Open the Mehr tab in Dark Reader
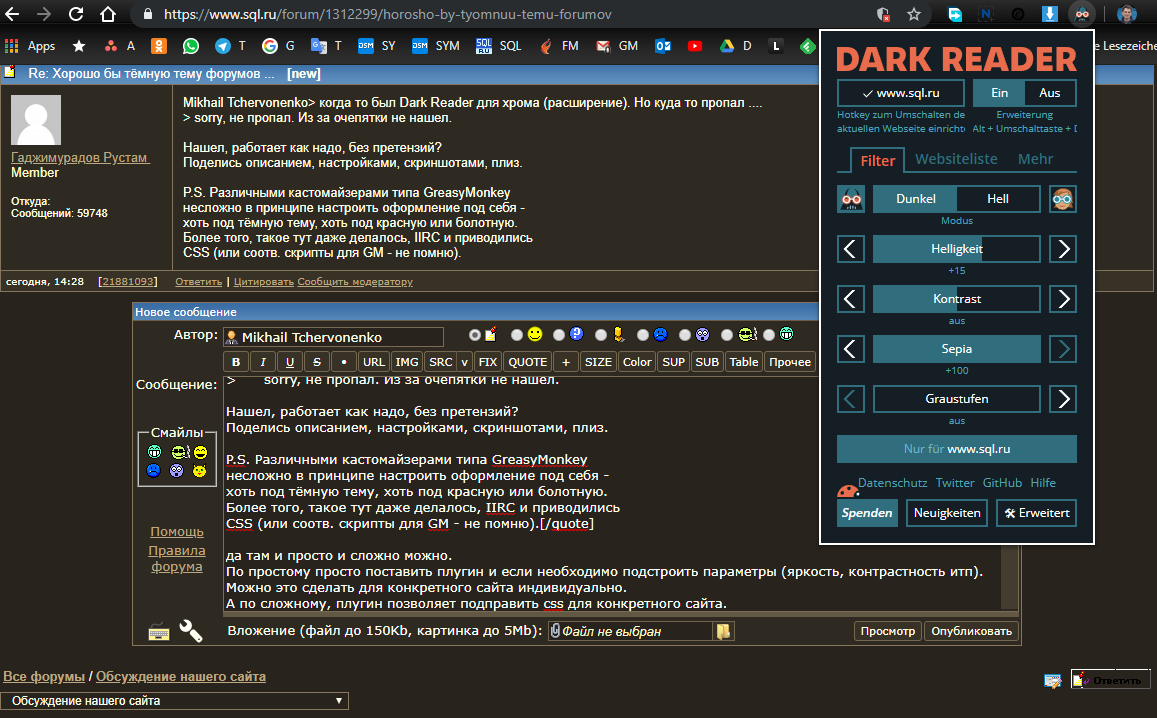The height and width of the screenshot is (718, 1157). (1035, 159)
